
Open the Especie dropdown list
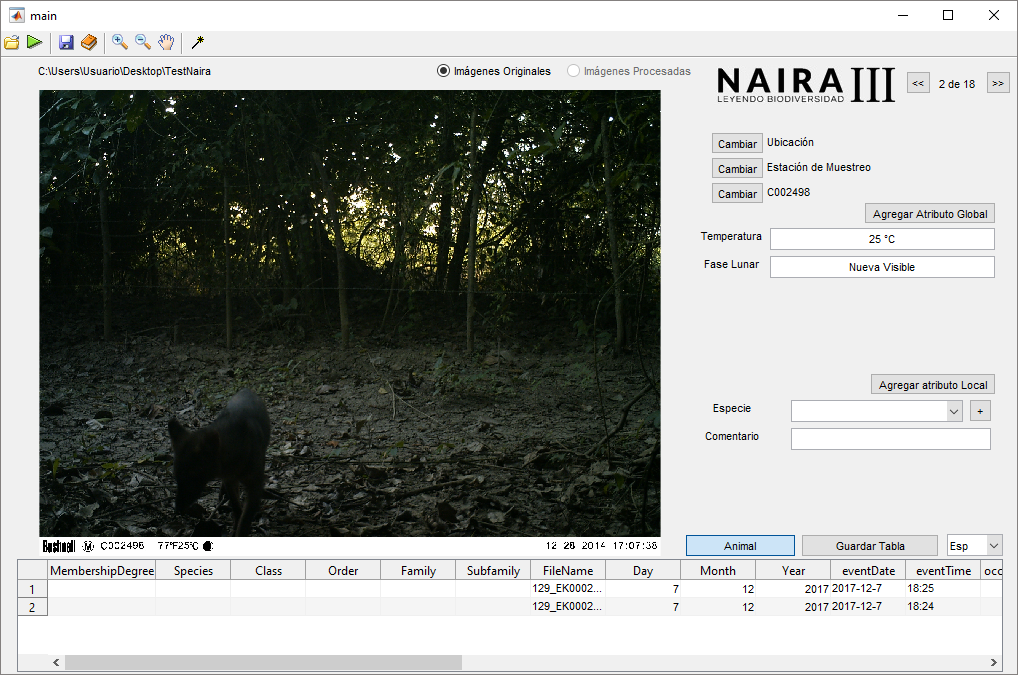coord(953,411)
